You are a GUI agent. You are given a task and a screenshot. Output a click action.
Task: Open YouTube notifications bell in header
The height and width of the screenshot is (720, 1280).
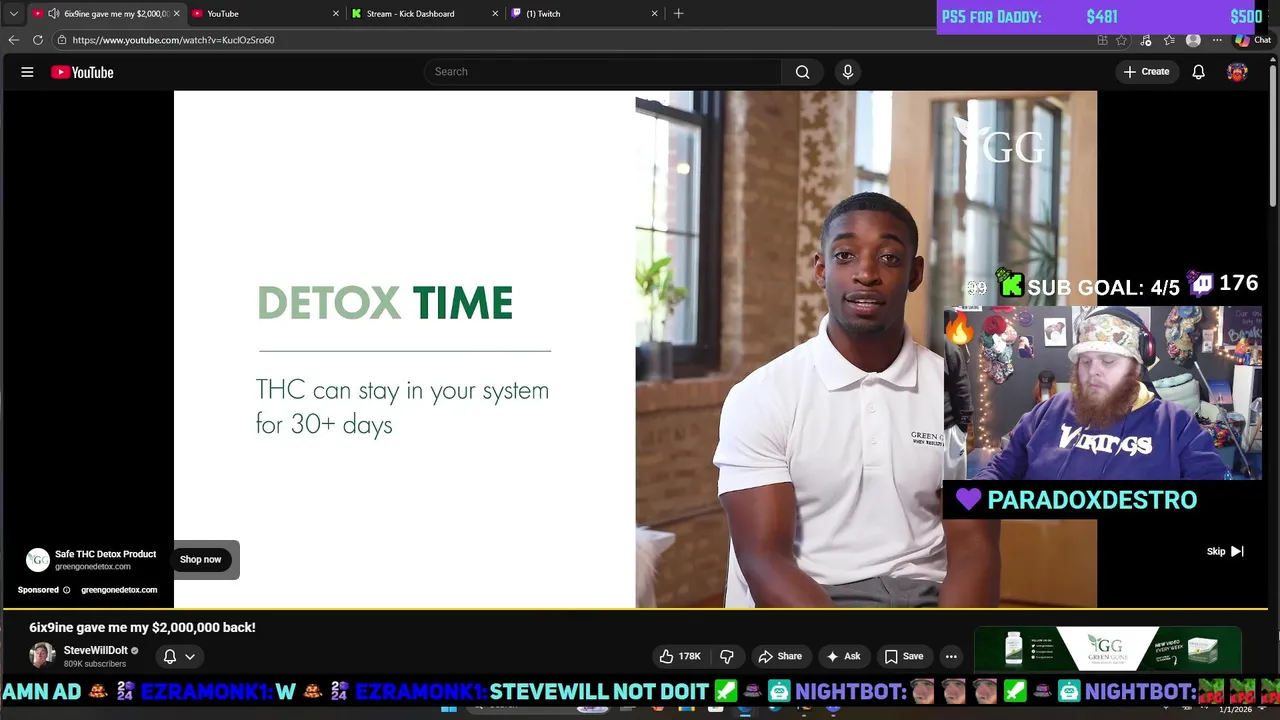click(x=1198, y=72)
